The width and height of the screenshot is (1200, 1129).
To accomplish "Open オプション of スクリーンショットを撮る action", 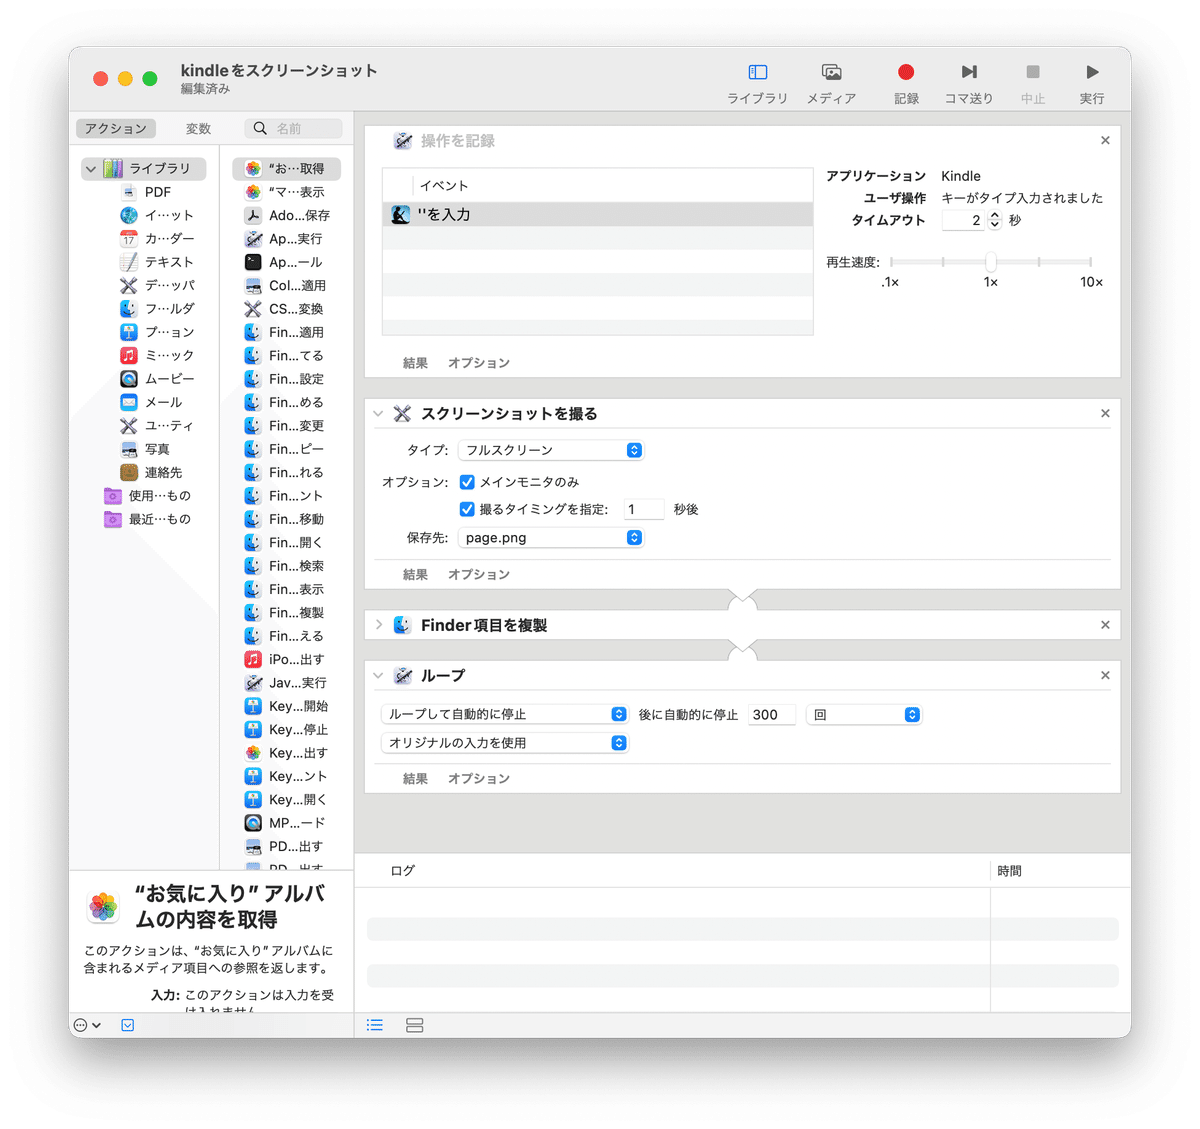I will tap(479, 575).
